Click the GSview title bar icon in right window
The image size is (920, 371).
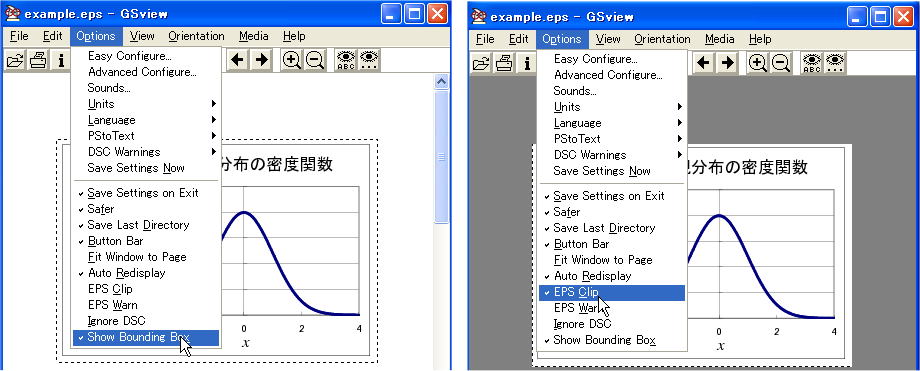[x=479, y=16]
